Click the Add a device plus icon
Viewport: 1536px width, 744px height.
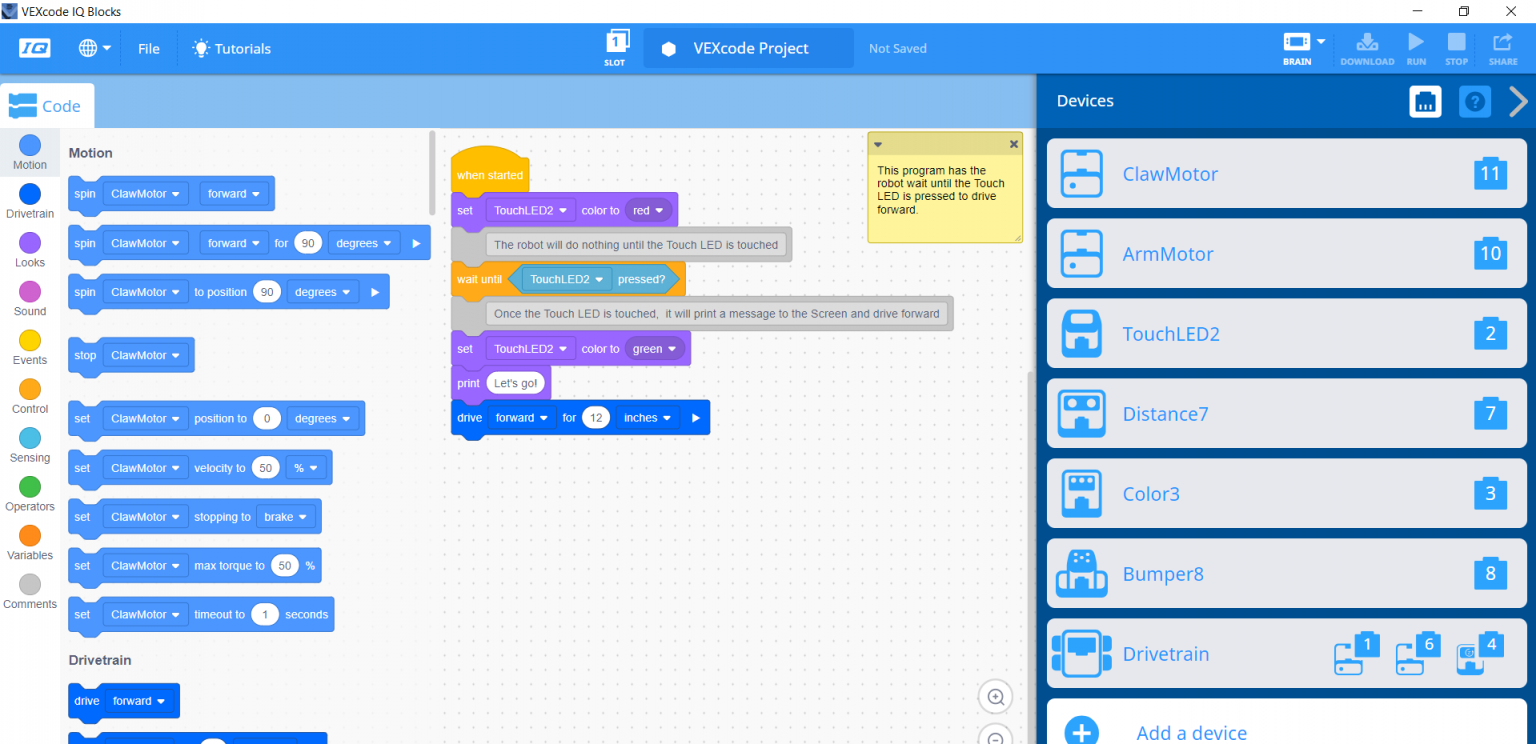pyautogui.click(x=1081, y=732)
